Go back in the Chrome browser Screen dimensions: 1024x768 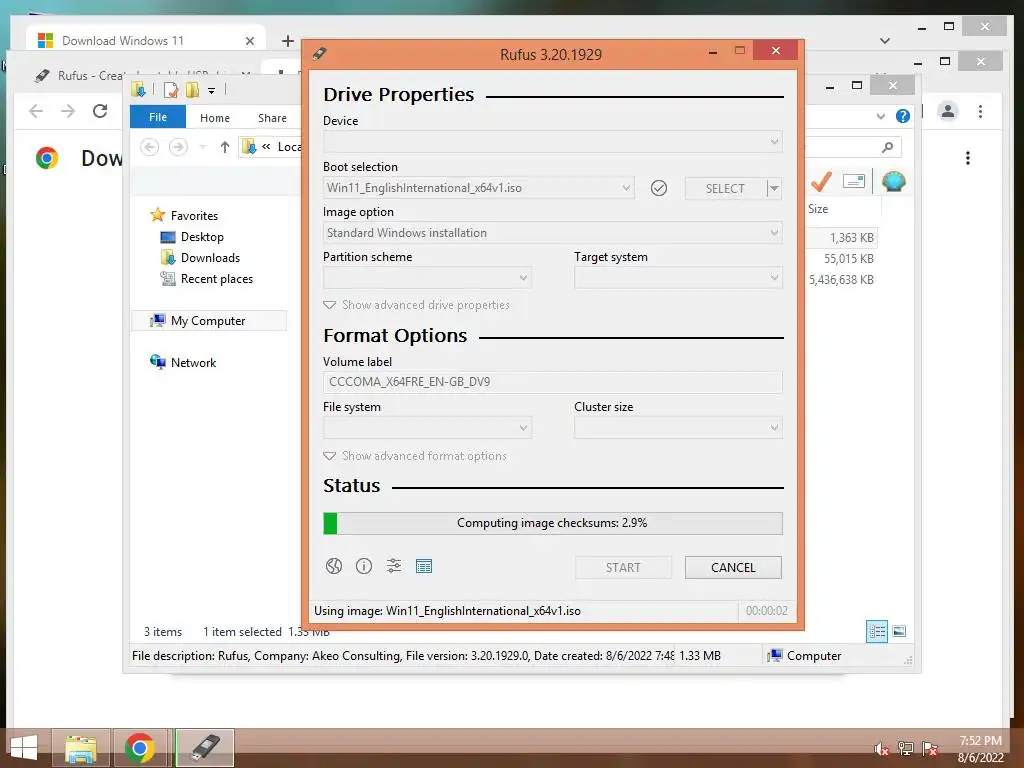[36, 111]
